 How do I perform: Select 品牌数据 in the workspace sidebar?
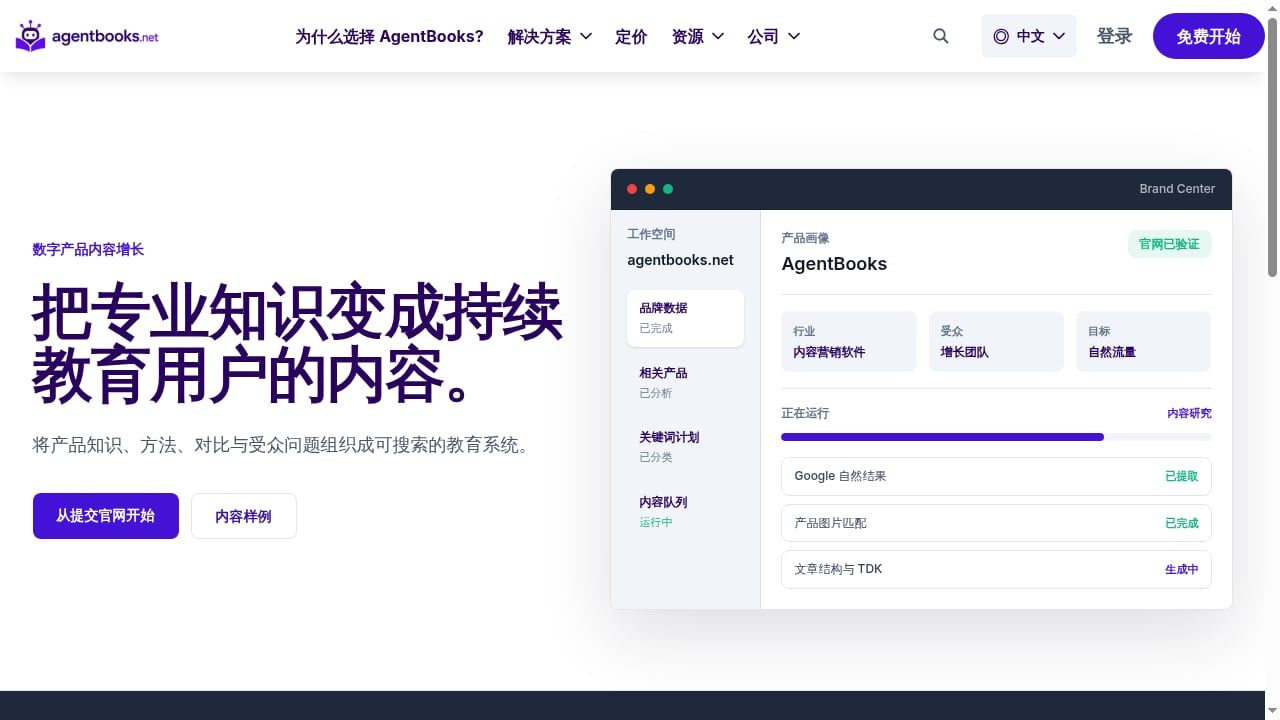tap(685, 318)
